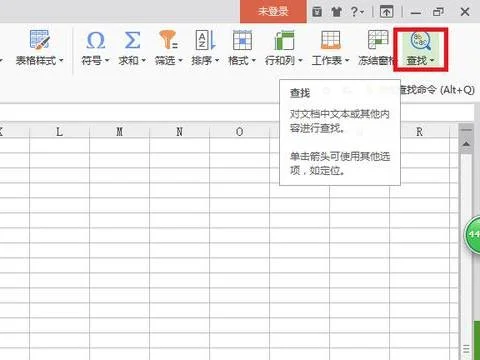This screenshot has width=480, height=360.
Task: Click the 未登录 sign-in button
Action: click(x=273, y=11)
